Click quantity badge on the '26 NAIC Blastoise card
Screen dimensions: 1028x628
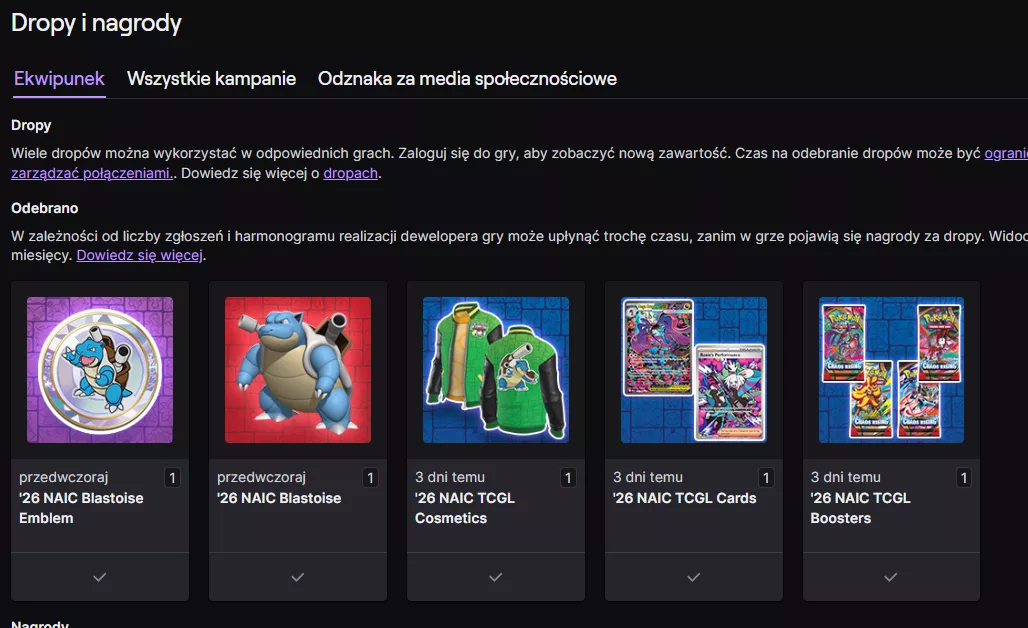pyautogui.click(x=370, y=478)
